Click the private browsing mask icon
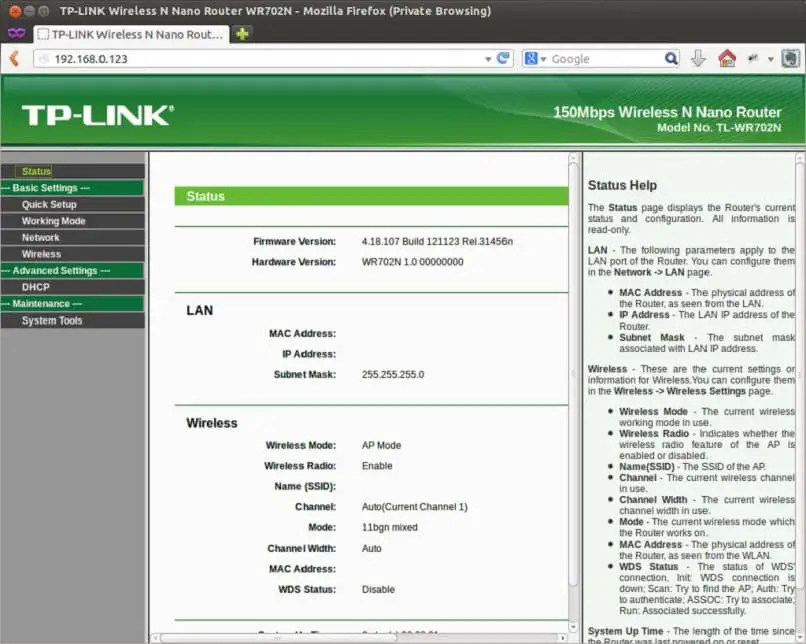Screen dimensions: 806x644 click(16, 34)
